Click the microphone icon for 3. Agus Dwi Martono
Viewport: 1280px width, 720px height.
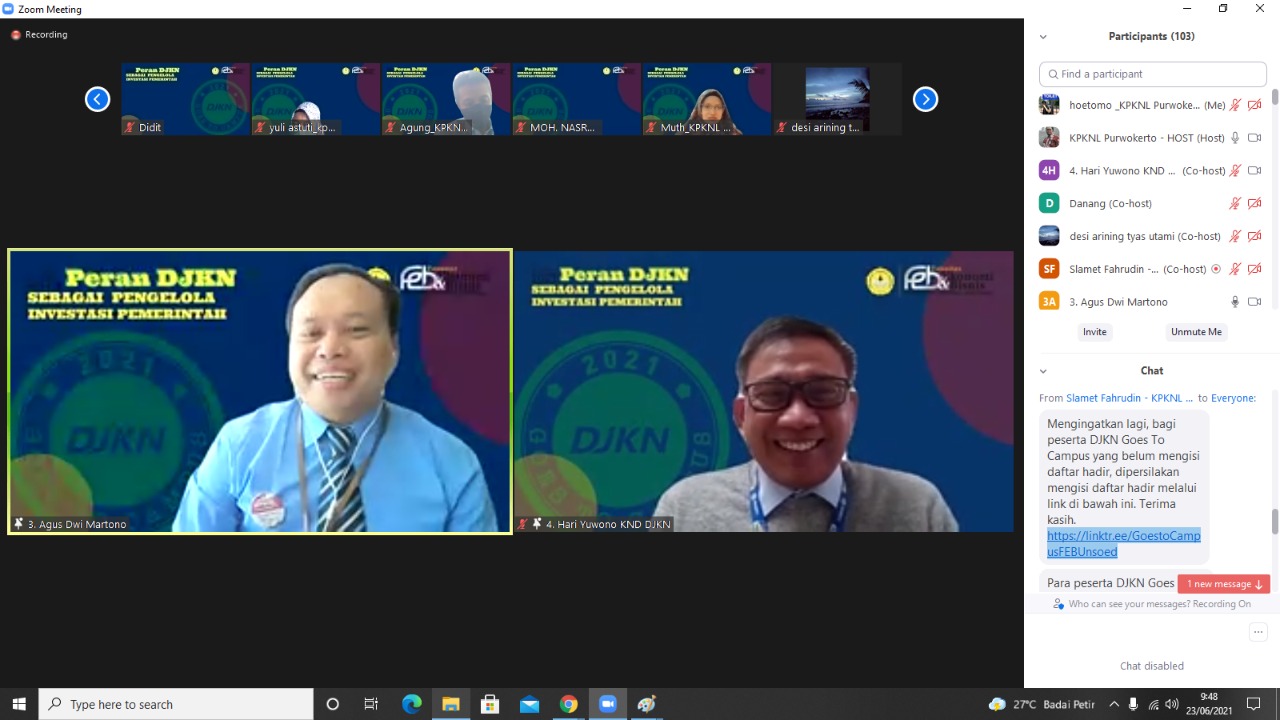pos(1235,302)
